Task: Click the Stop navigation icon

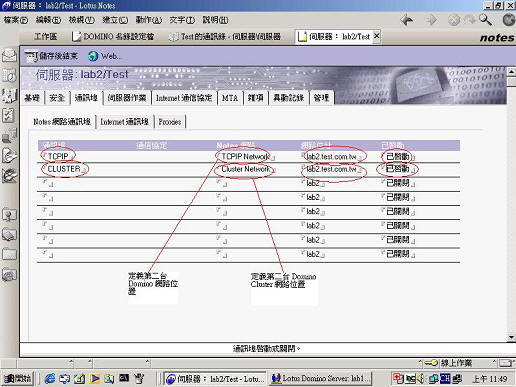Action: (x=453, y=20)
